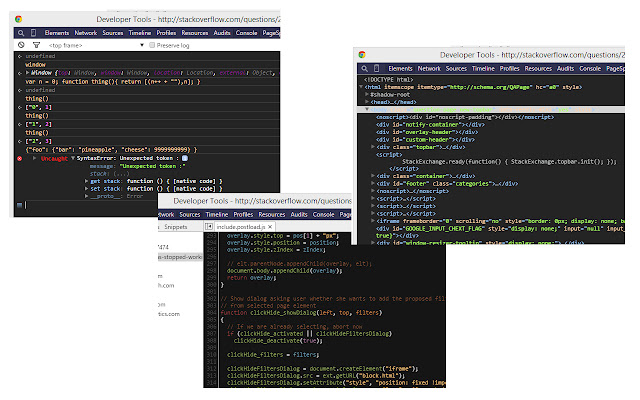
Task: Click the search magnifier icon in the console window
Action: point(21,33)
